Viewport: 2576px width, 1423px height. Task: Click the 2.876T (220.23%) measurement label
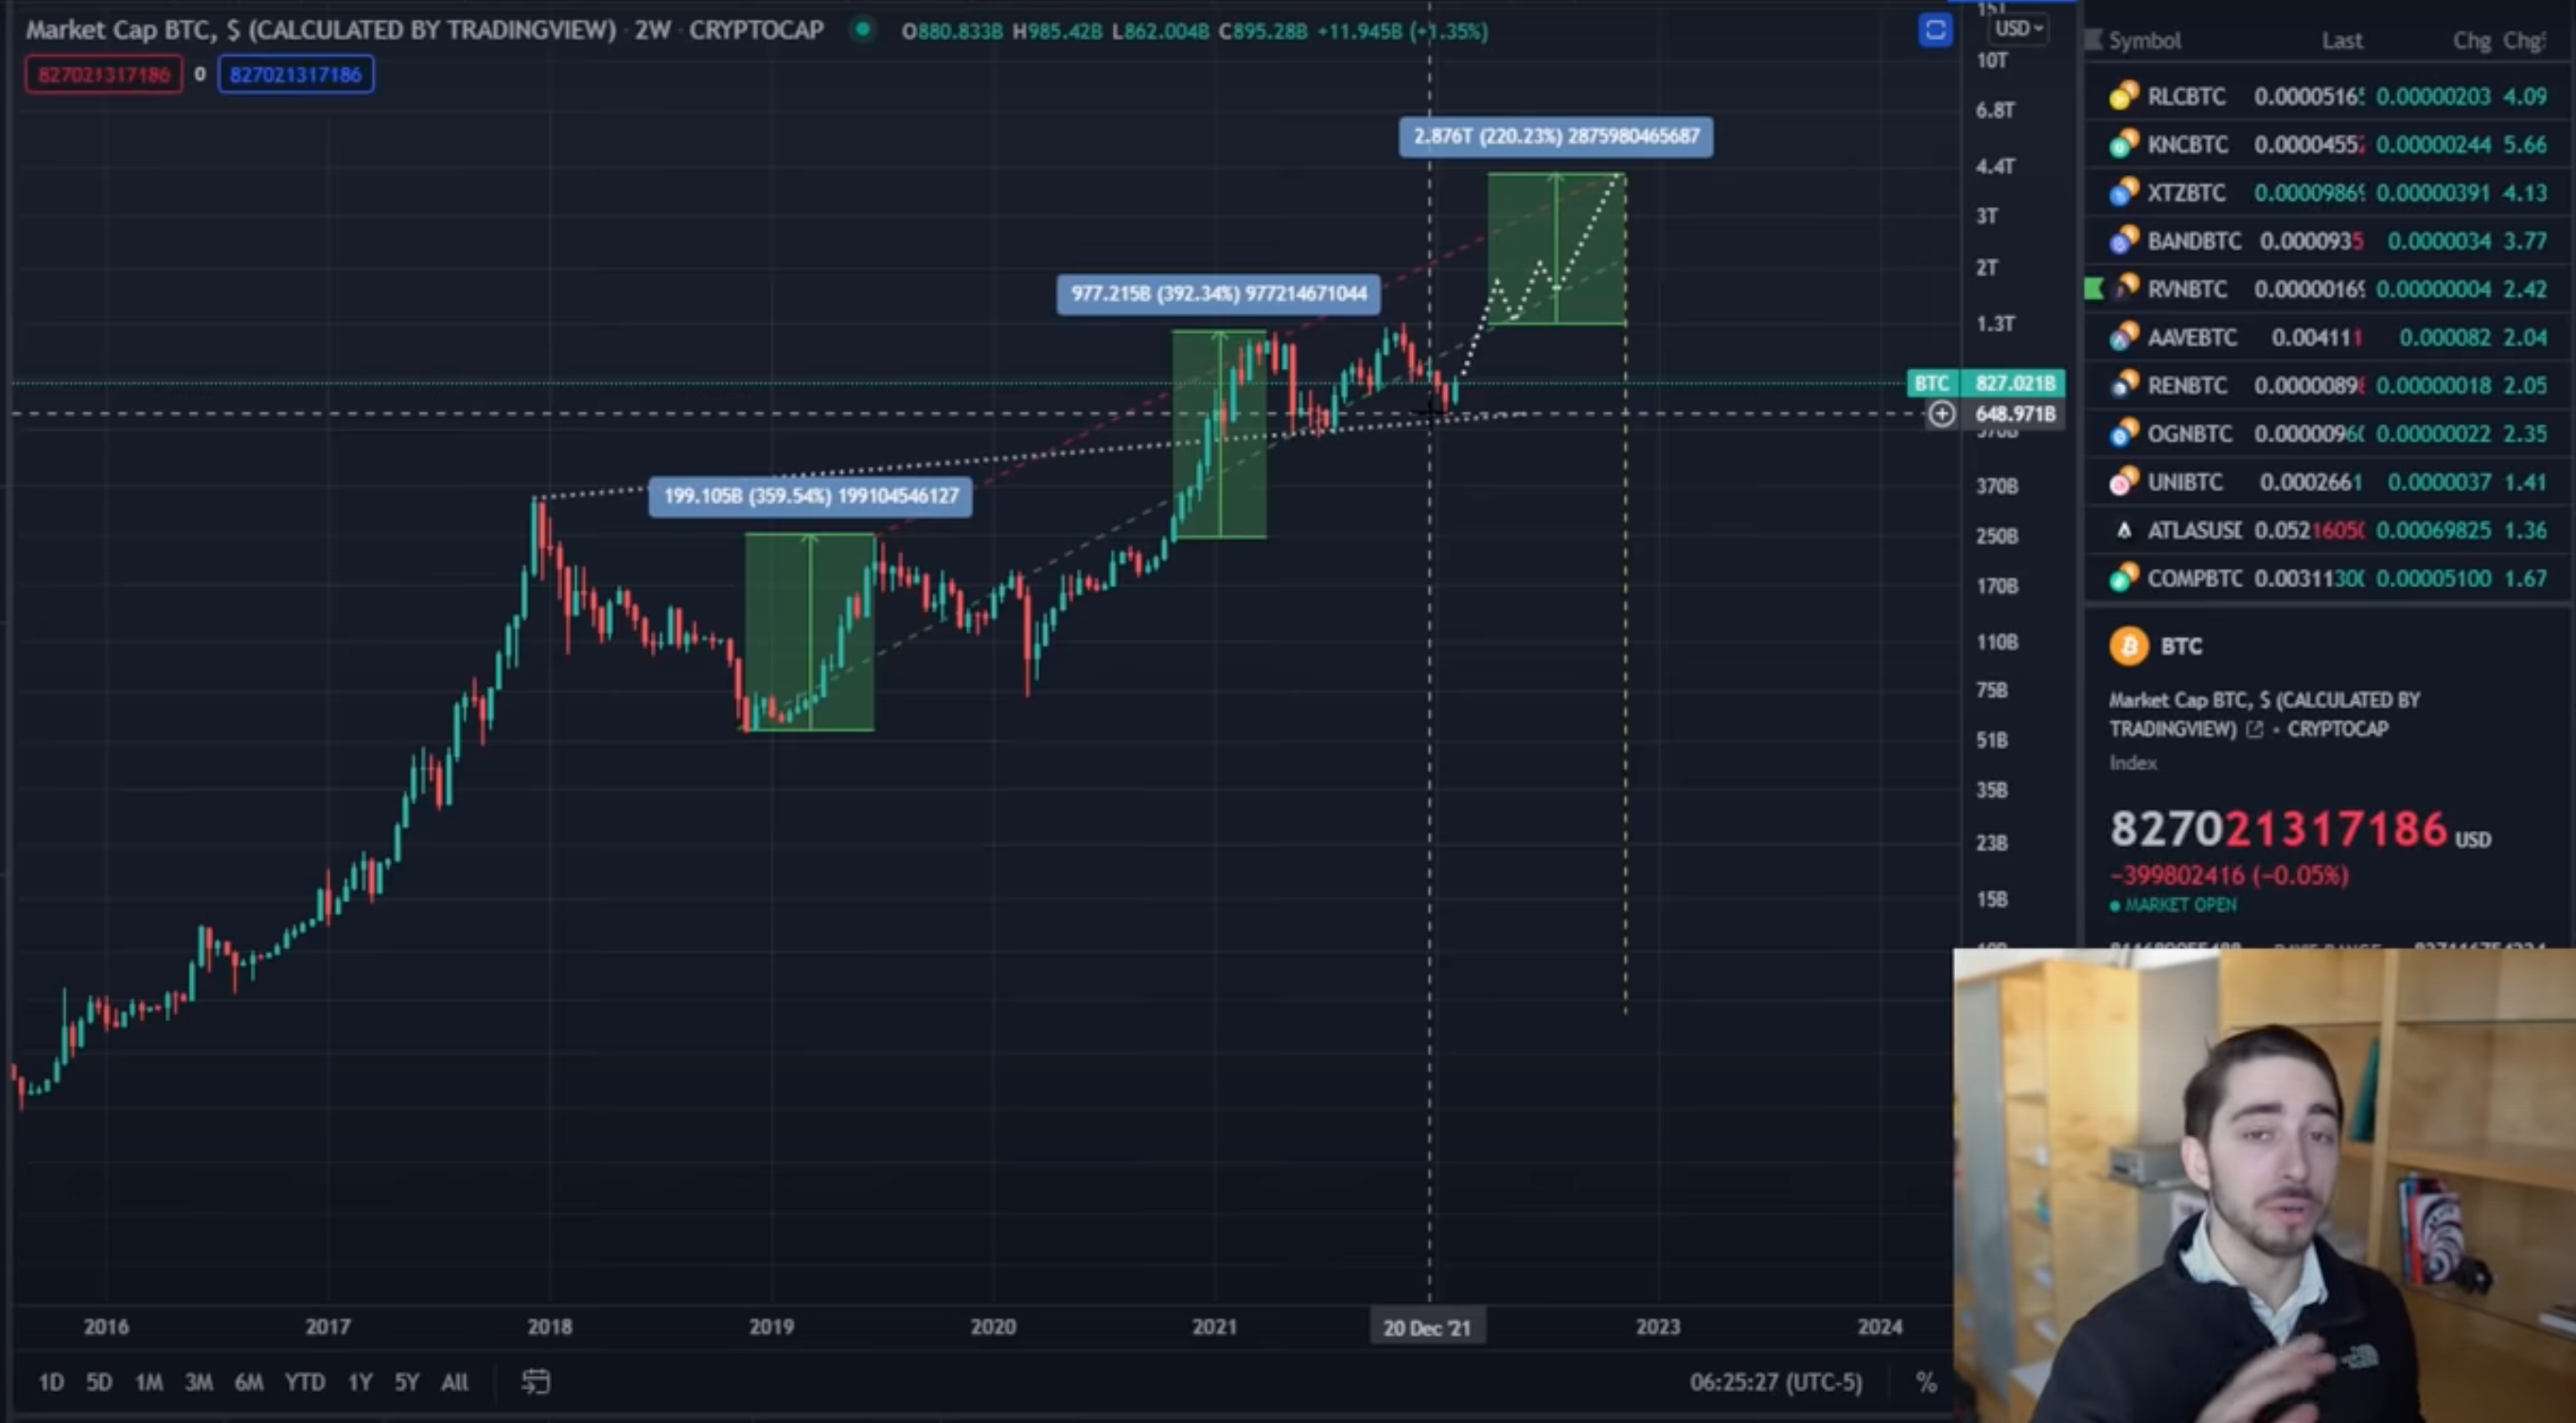(1556, 137)
